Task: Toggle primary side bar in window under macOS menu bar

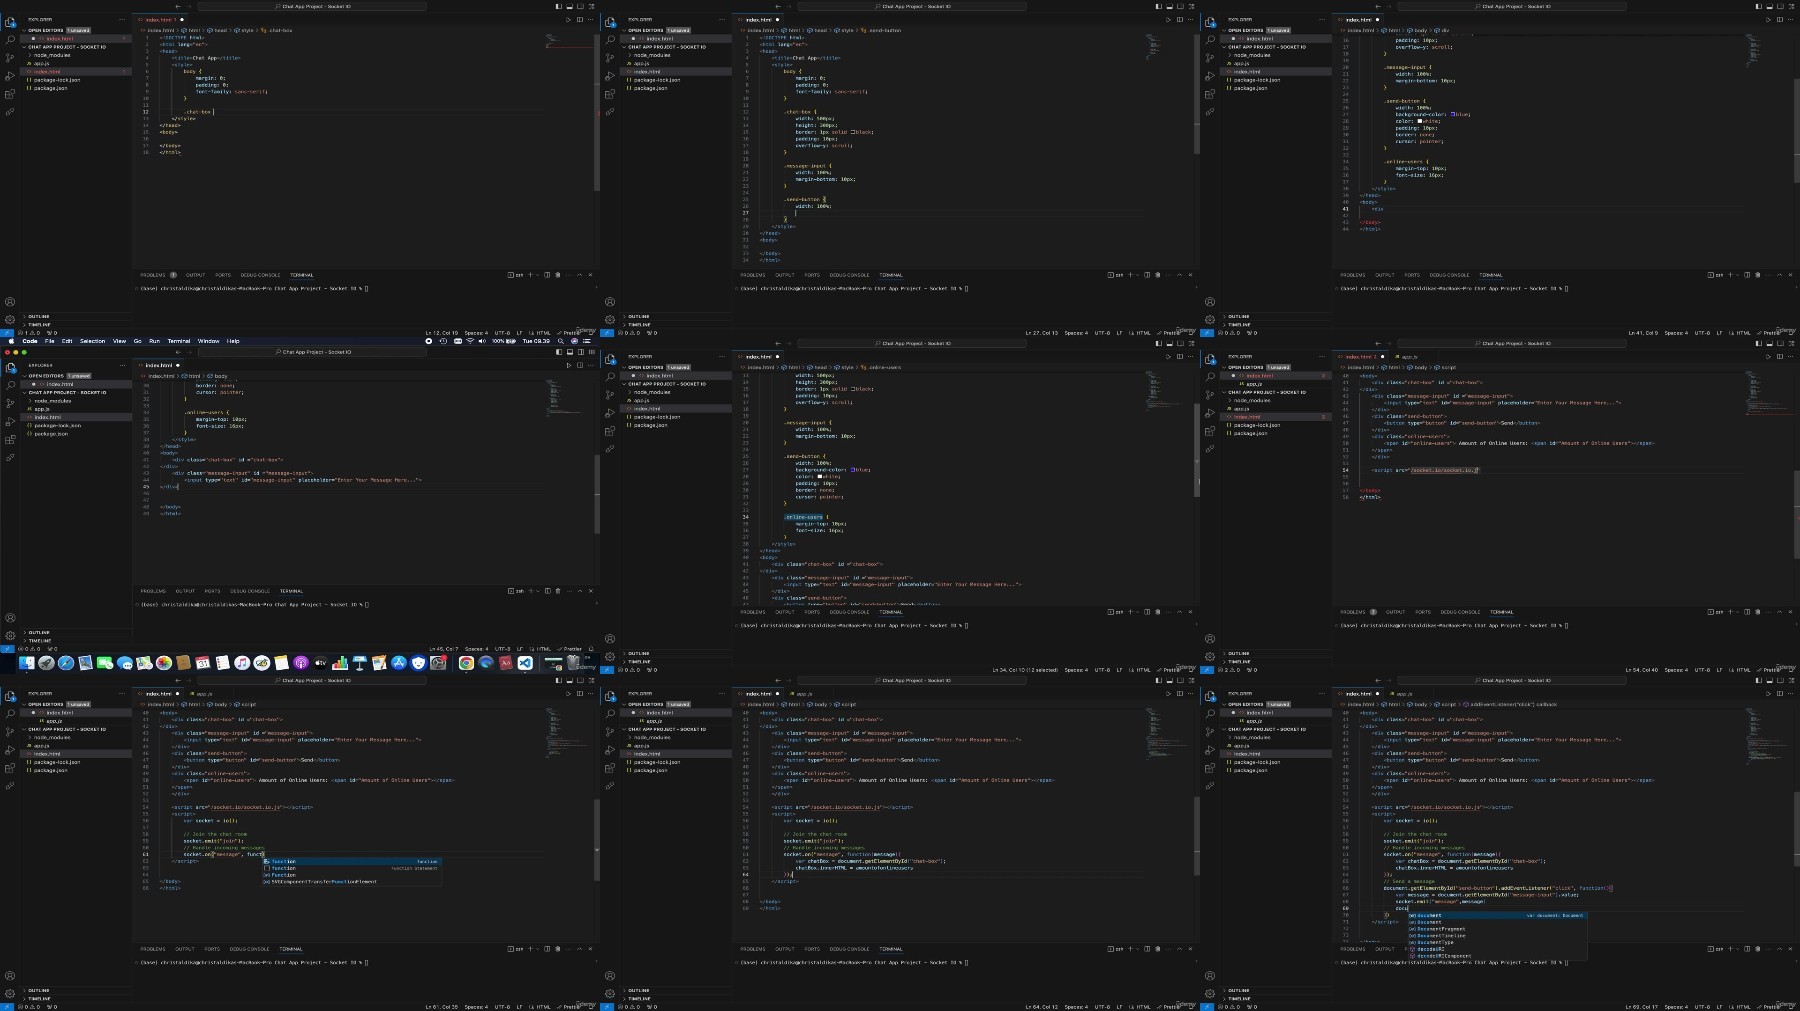Action: (x=559, y=352)
